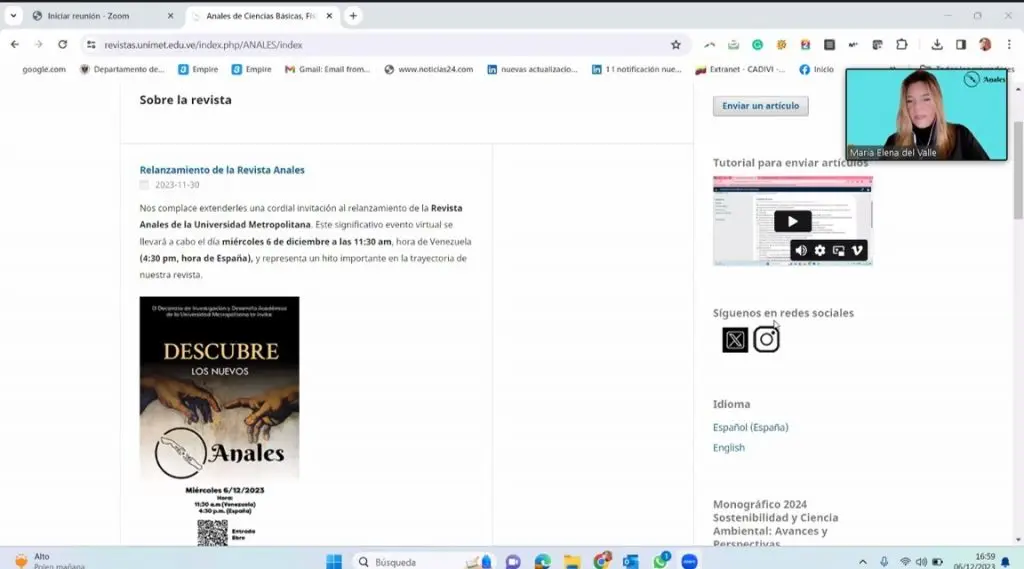Toggle the browser side panel
The width and height of the screenshot is (1024, 569).
point(961,44)
